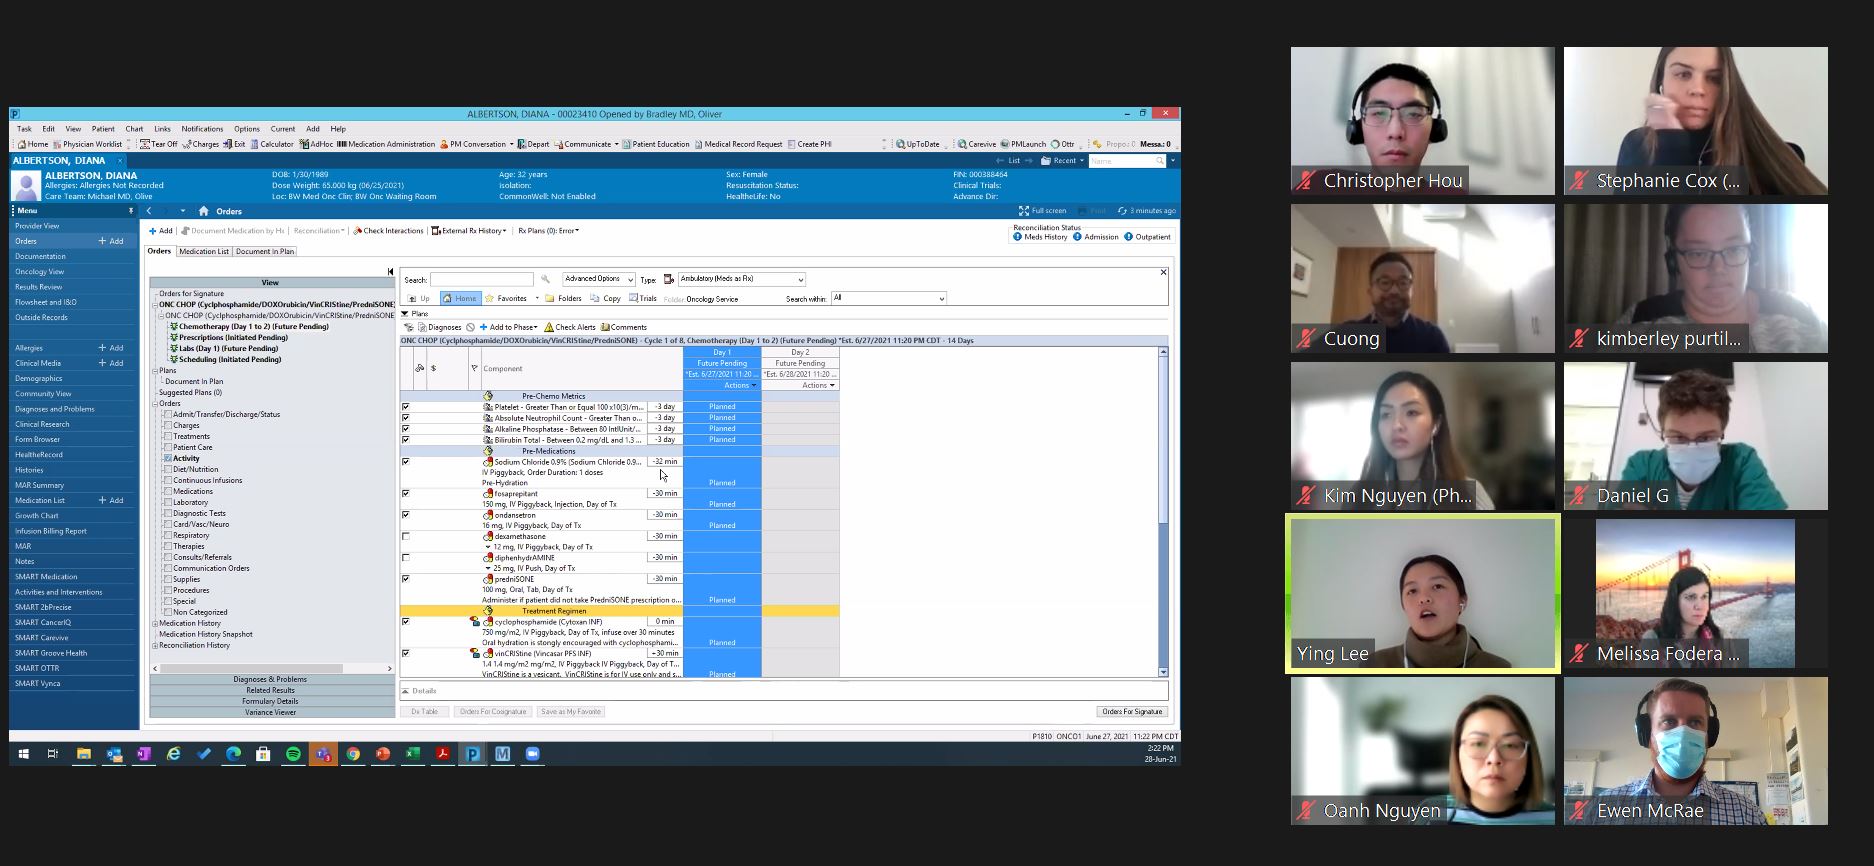Open Variance Viewer panel button
Image resolution: width=1874 pixels, height=866 pixels.
pyautogui.click(x=271, y=712)
